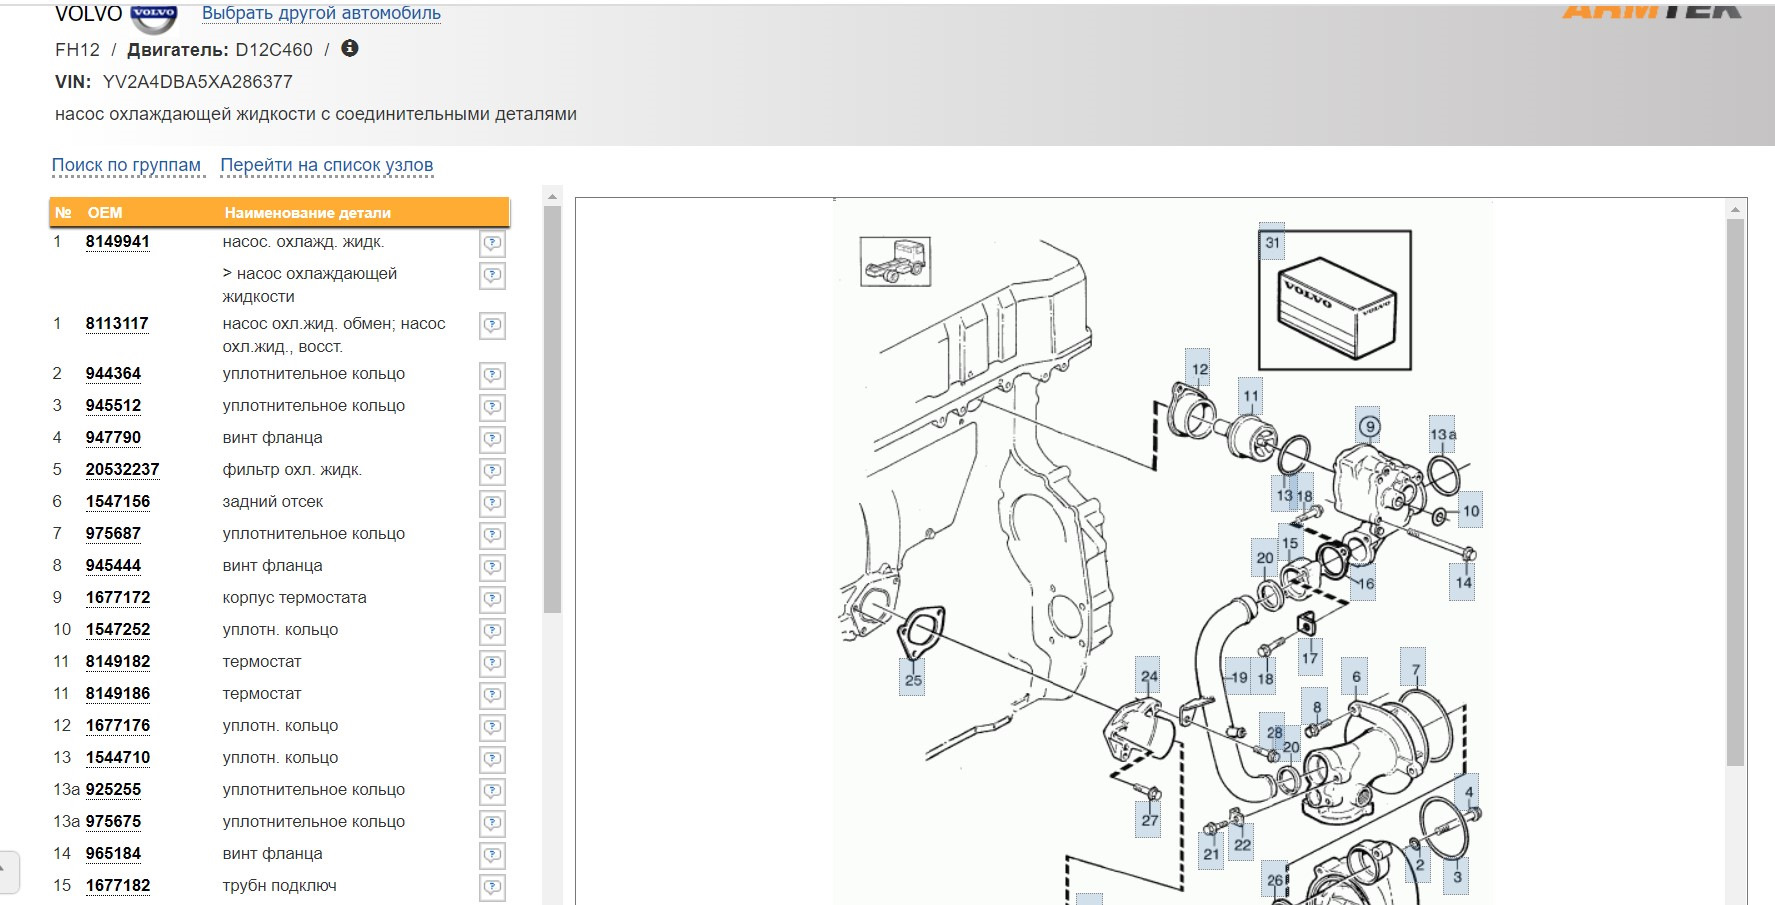Select diagram callout number 6
The height and width of the screenshot is (905, 1775).
(1356, 677)
